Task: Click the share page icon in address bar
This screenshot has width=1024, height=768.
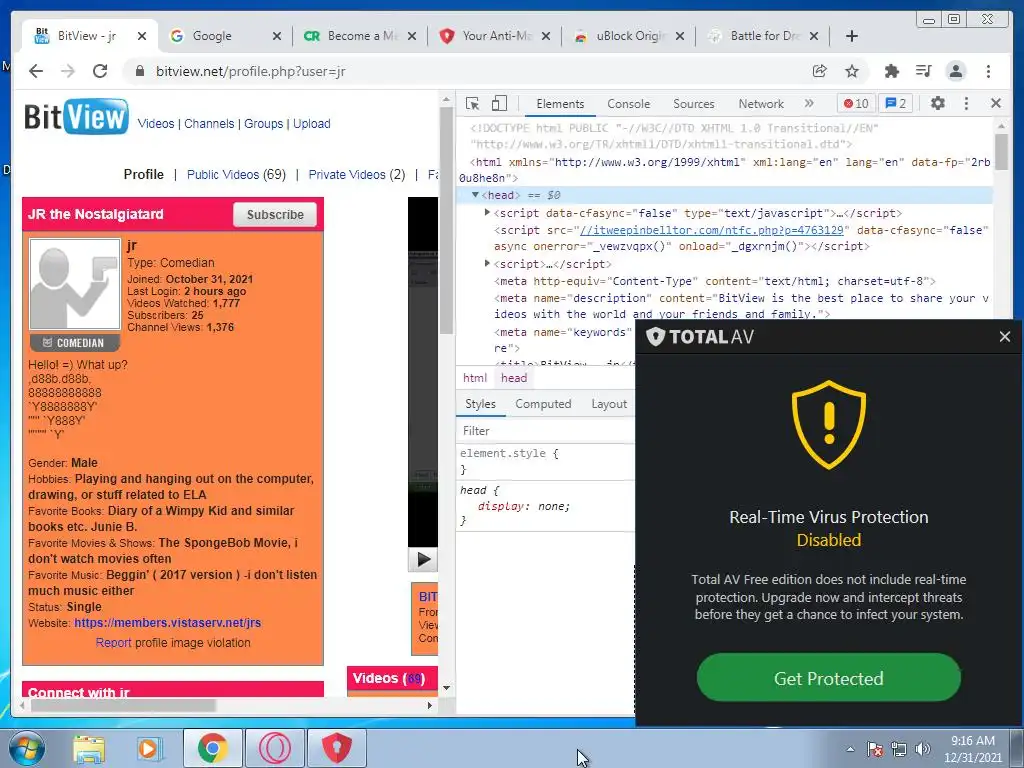Action: click(x=820, y=71)
